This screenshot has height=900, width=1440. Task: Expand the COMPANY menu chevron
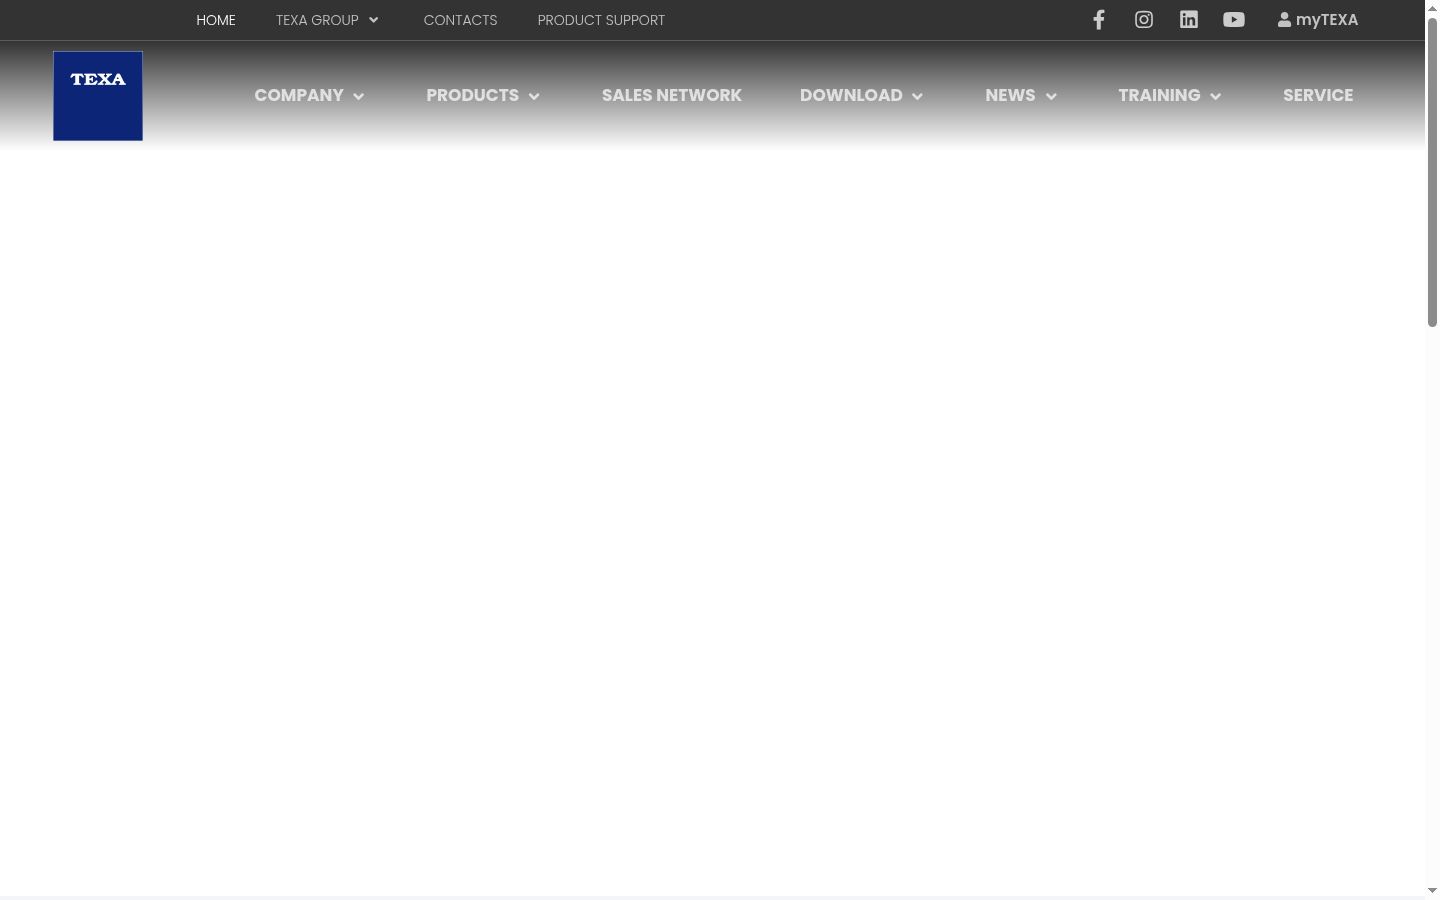pos(359,96)
